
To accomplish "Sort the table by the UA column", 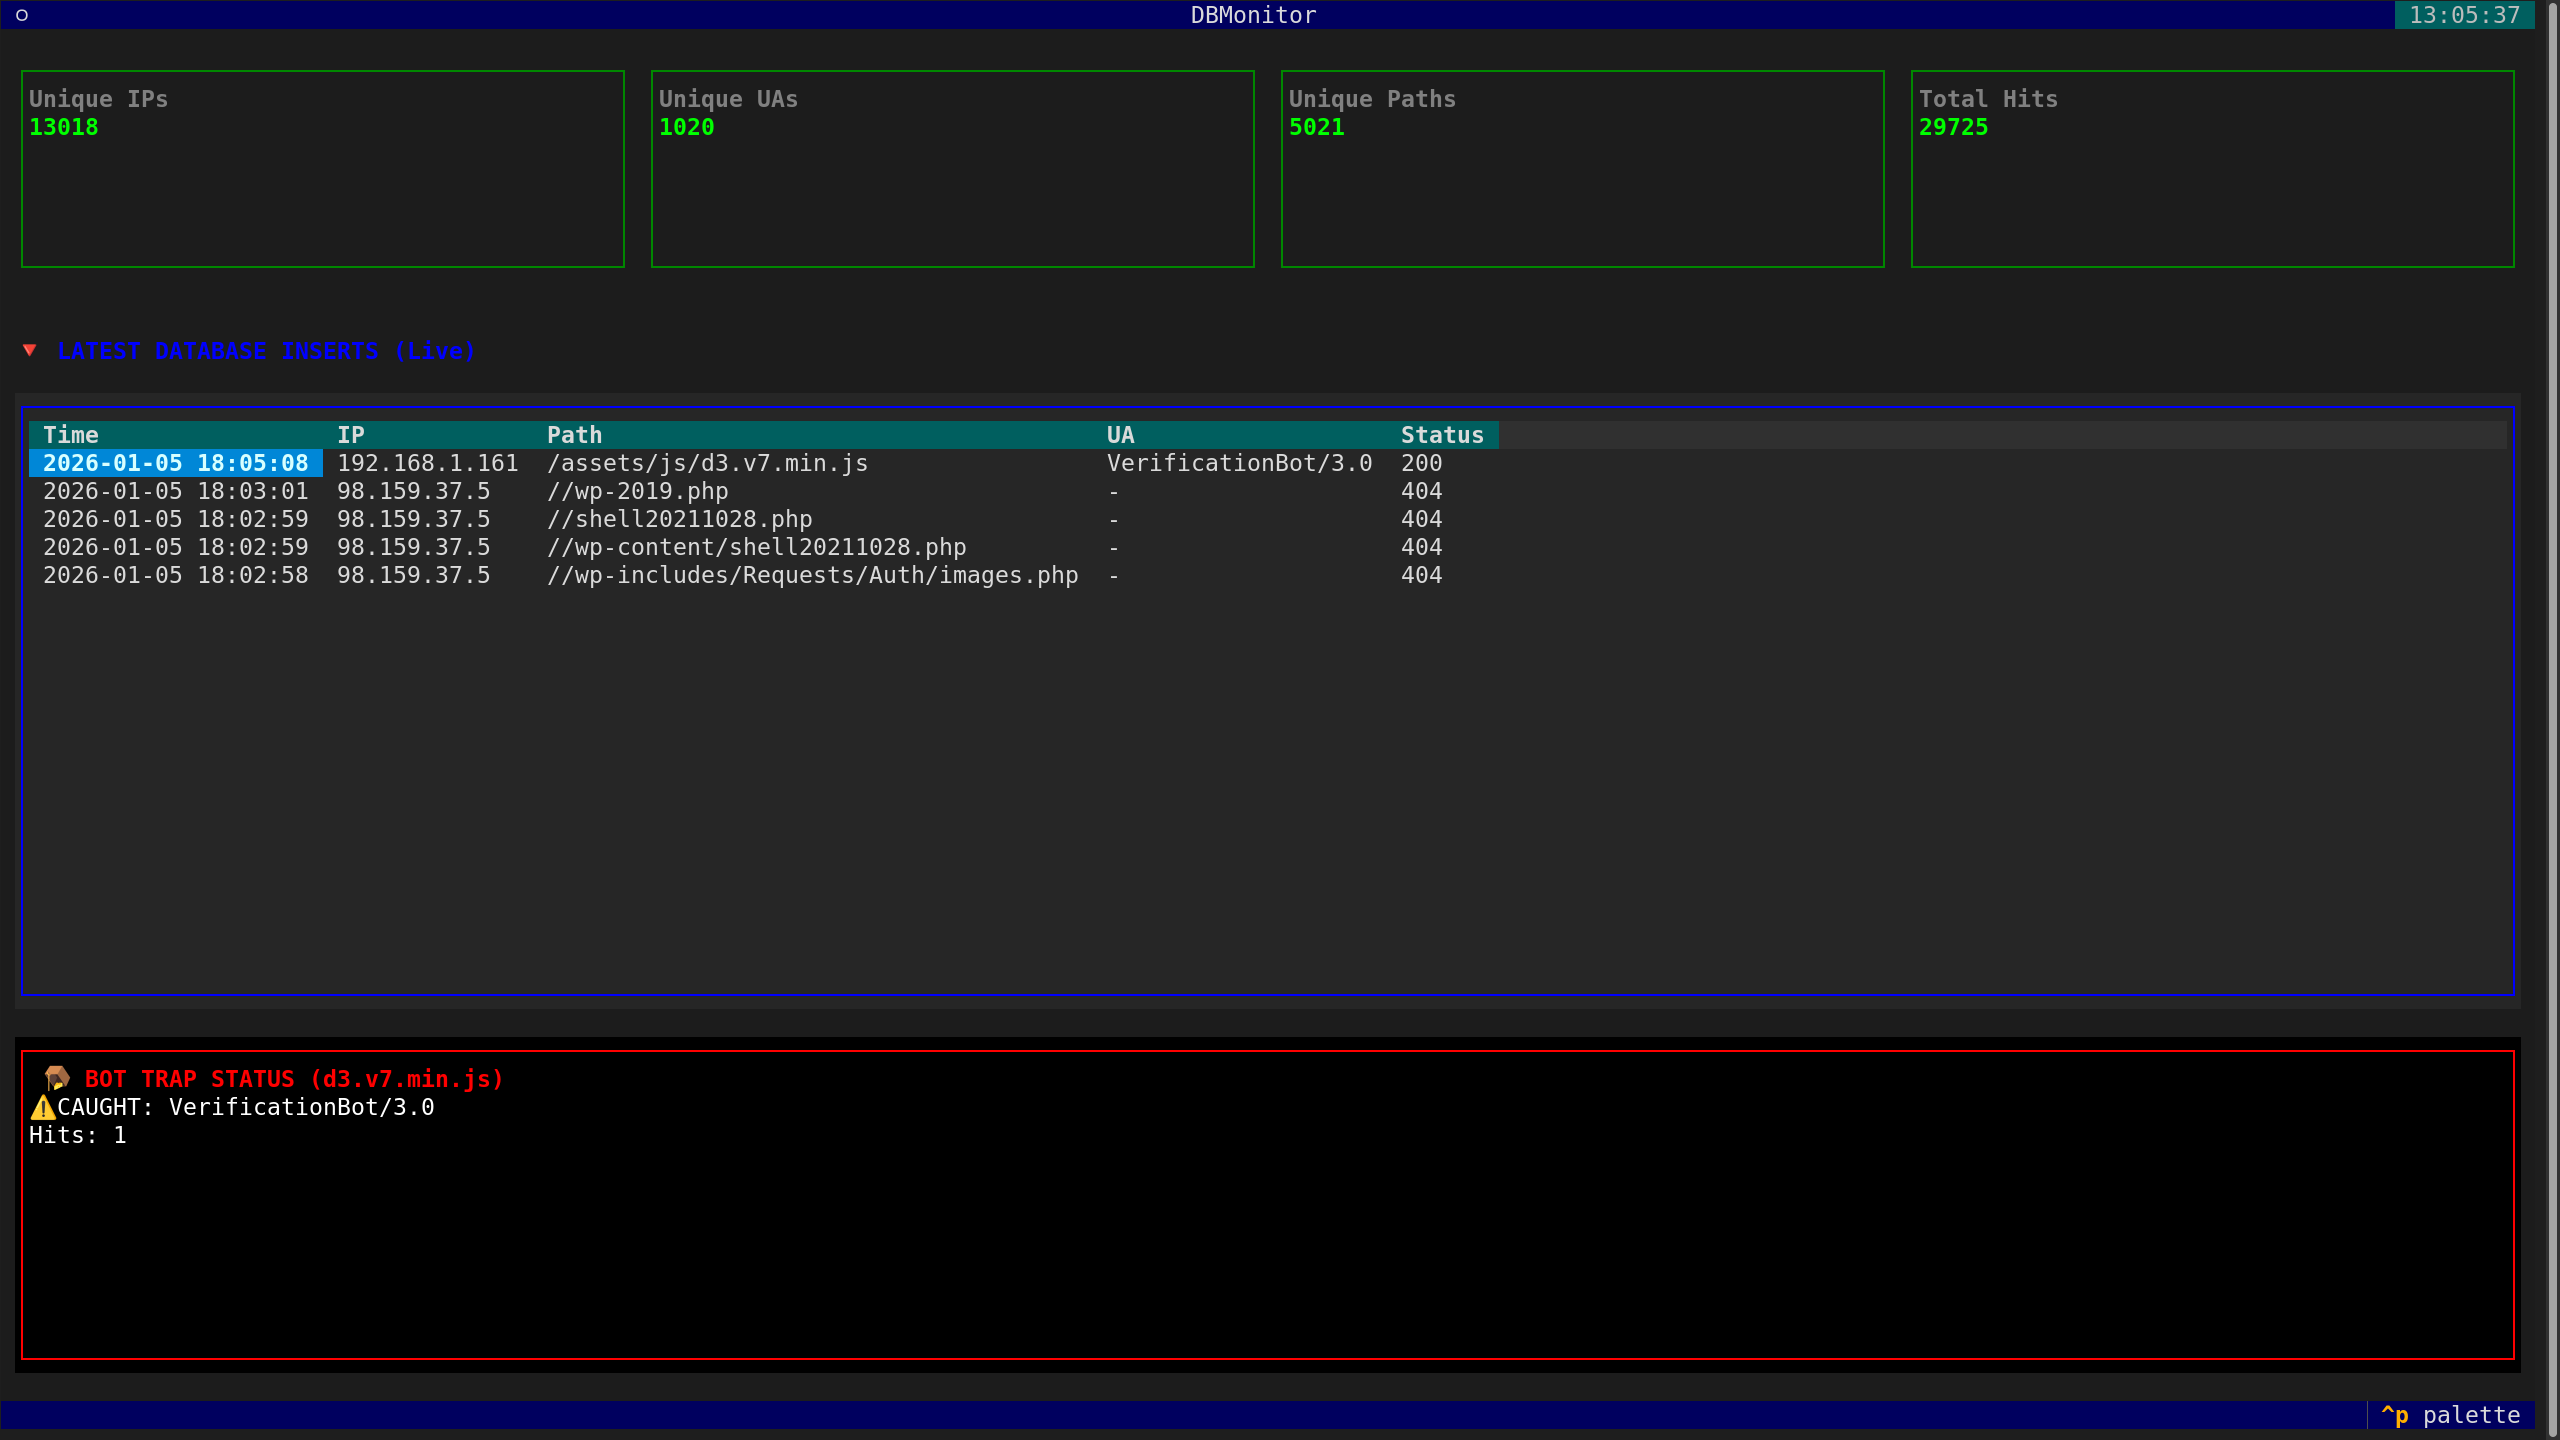I will tap(1120, 434).
